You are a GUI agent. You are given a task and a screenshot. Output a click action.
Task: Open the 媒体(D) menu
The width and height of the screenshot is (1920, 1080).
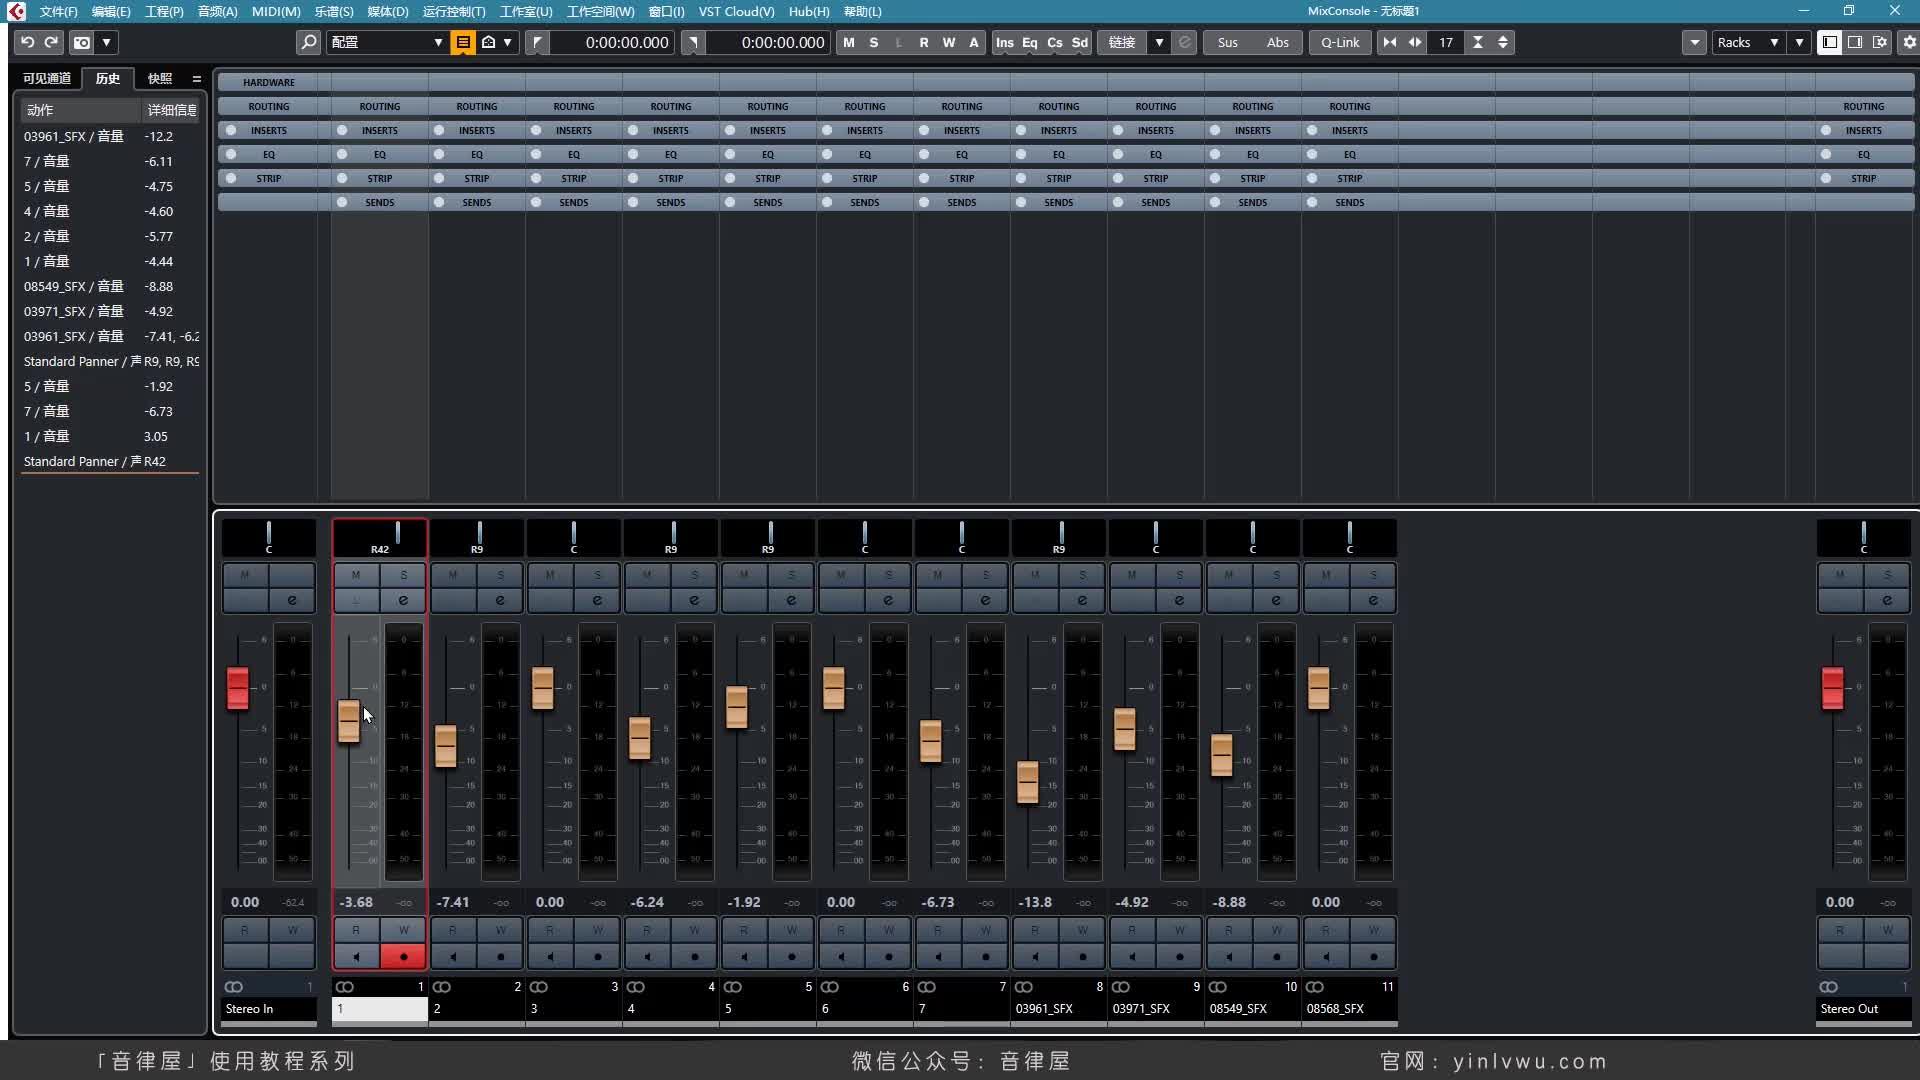385,11
